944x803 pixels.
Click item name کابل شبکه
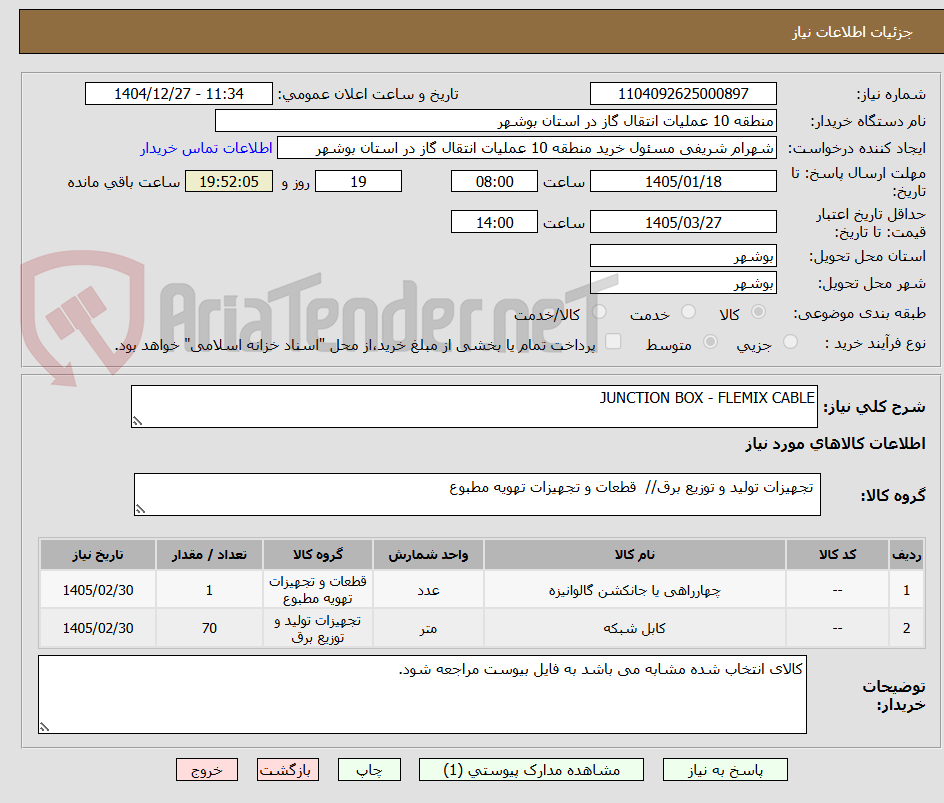635,628
